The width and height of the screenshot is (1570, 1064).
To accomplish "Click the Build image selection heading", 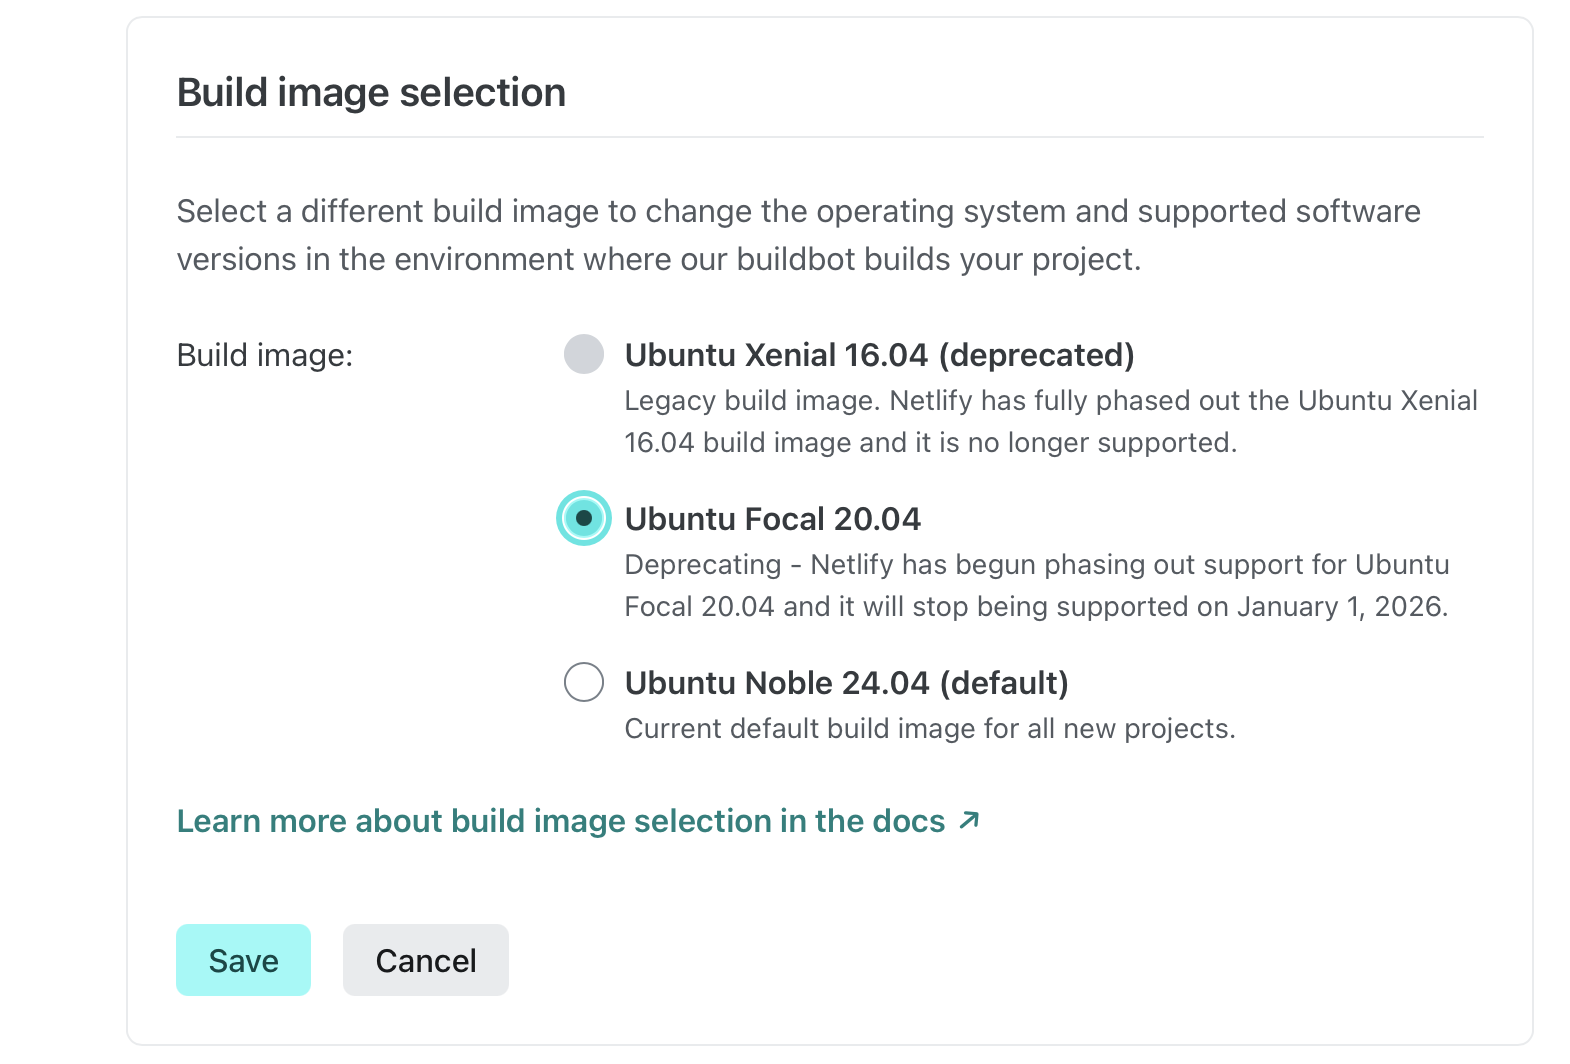I will pos(372,92).
